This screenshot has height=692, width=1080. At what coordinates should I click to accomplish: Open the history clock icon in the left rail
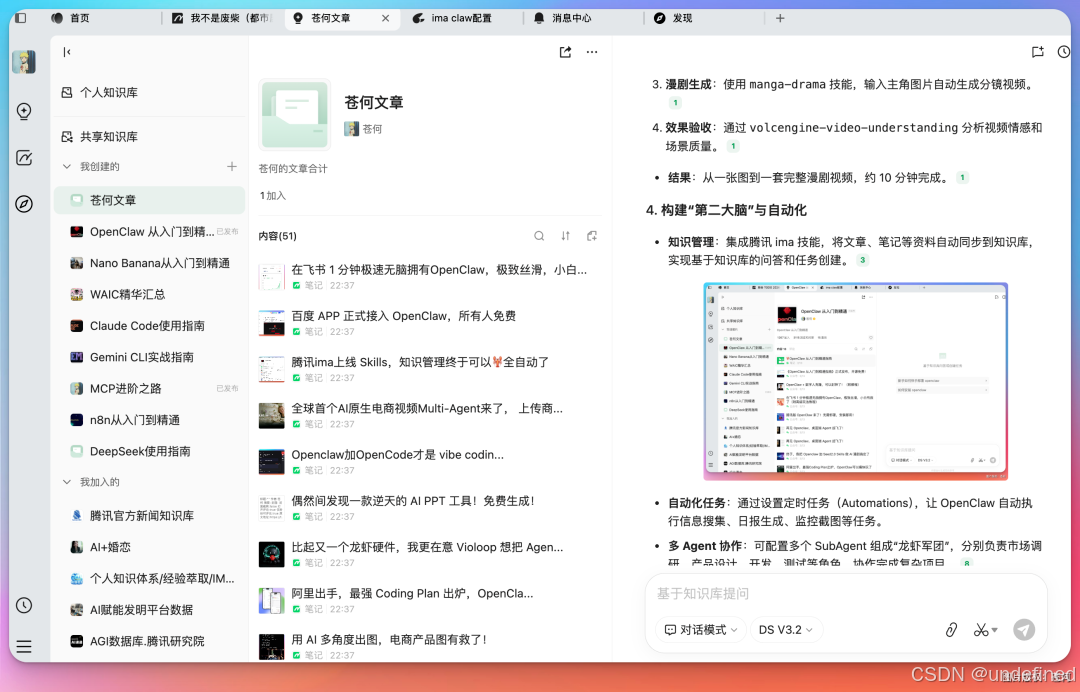coord(24,605)
